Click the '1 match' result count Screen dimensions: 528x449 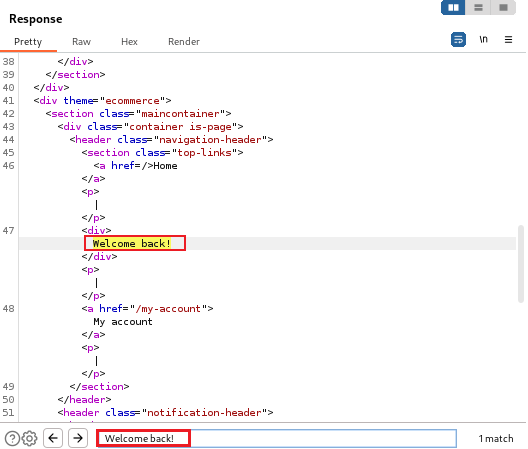496,439
